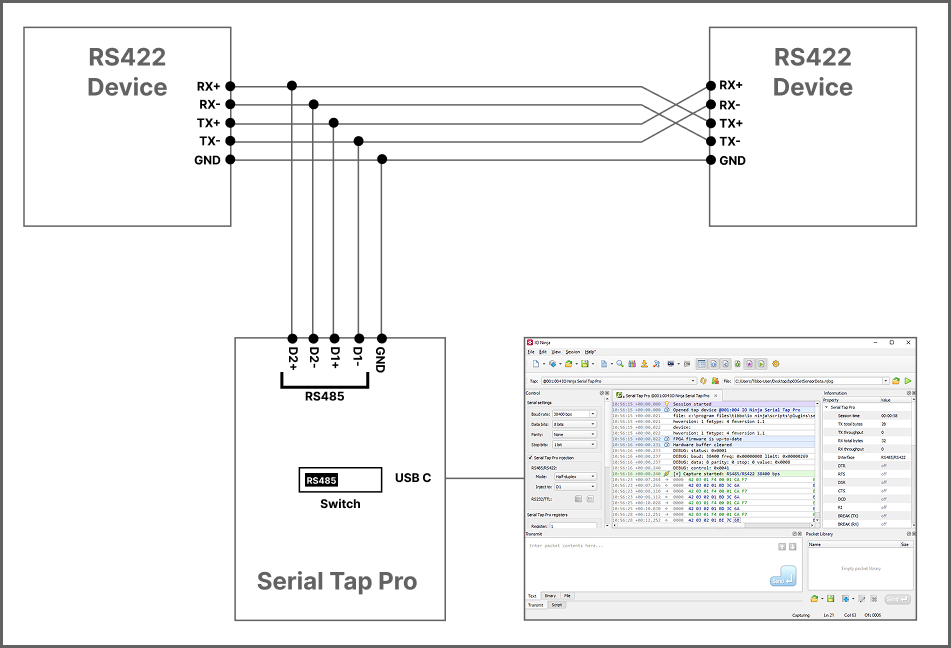
Task: Toggle the highlighted table-view toolbar button
Action: coord(702,363)
